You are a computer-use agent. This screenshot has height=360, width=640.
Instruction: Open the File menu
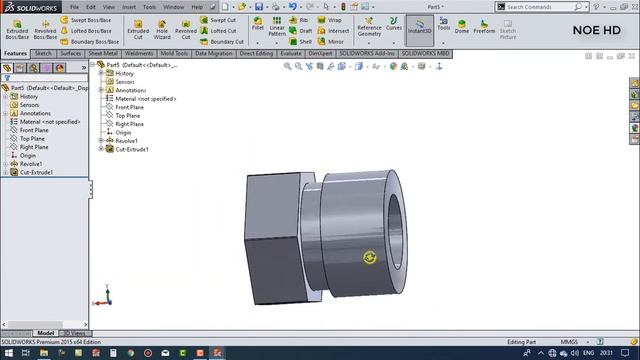pyautogui.click(x=74, y=7)
